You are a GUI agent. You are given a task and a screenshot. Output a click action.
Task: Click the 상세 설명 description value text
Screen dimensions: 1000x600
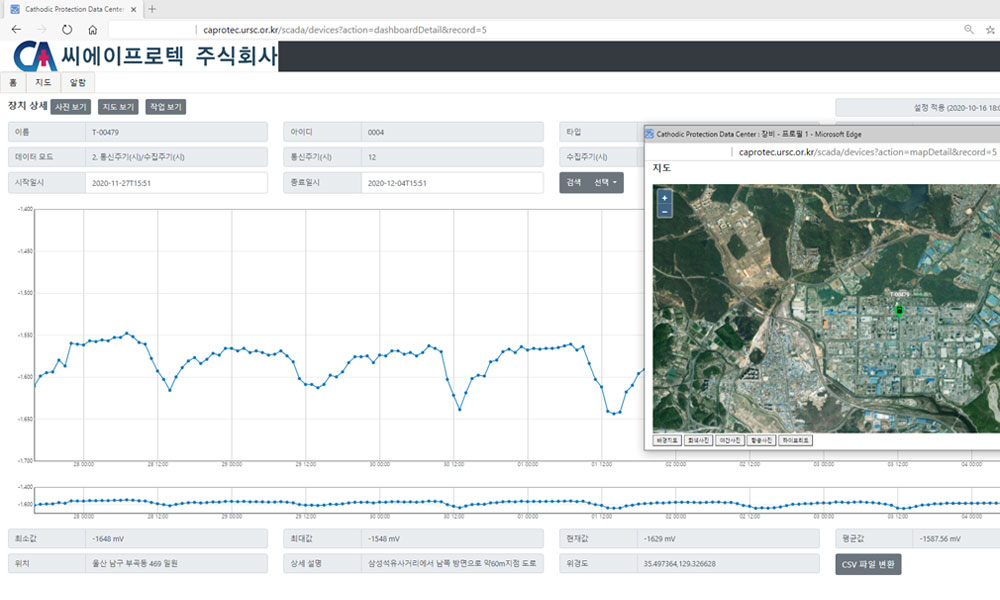click(x=452, y=564)
